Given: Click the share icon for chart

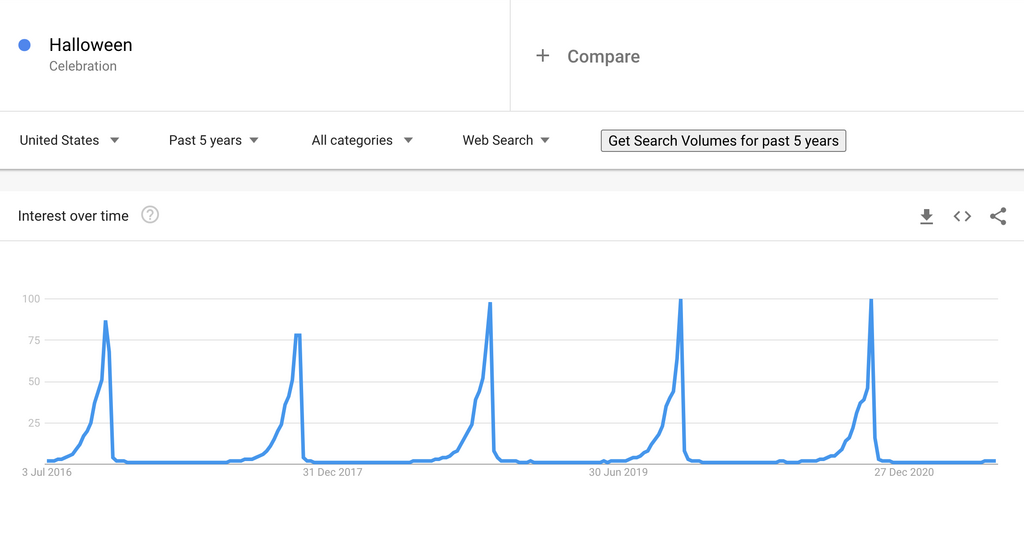Looking at the screenshot, I should [998, 216].
